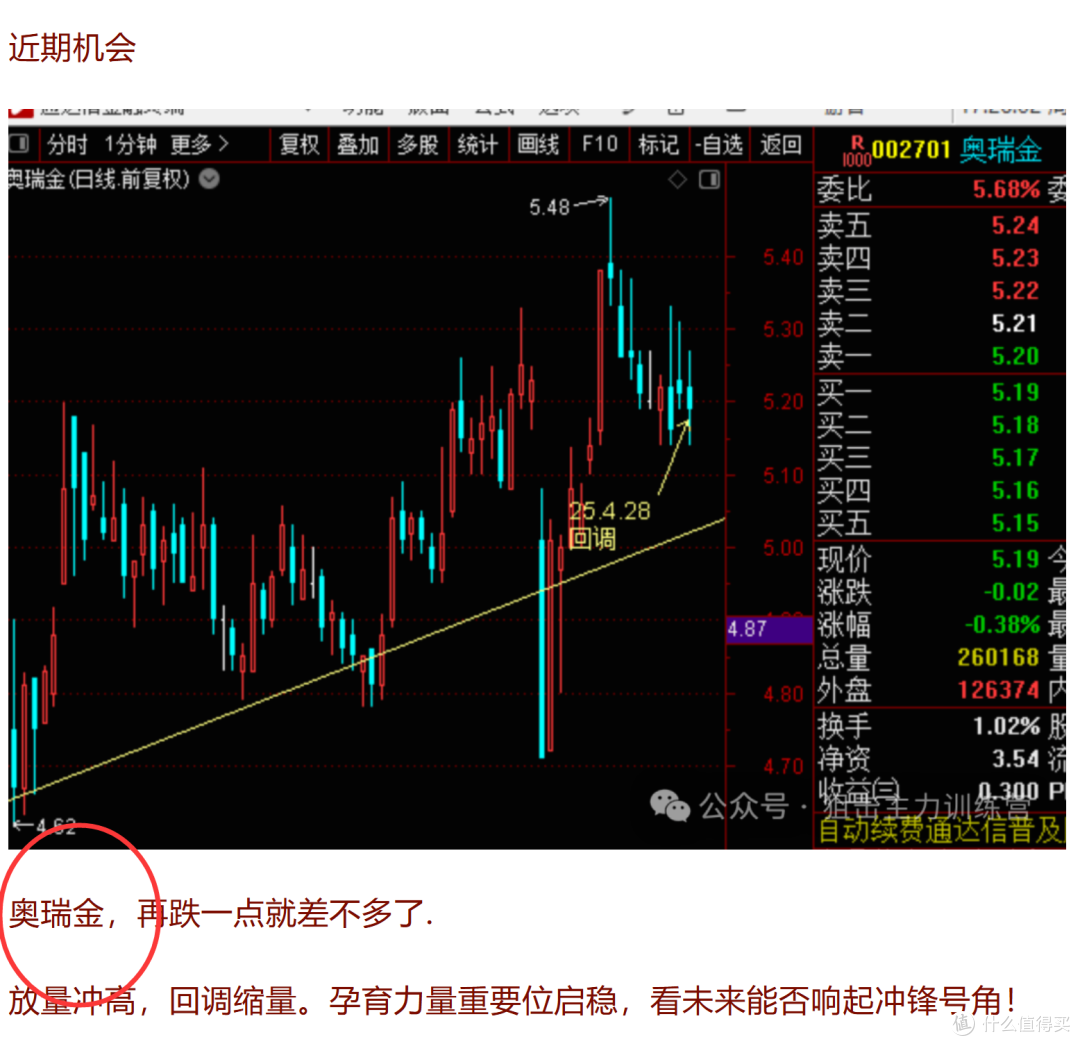Screen dimensions: 1080x1046
Task: Click the 外盘 value 126374
Action: point(998,690)
